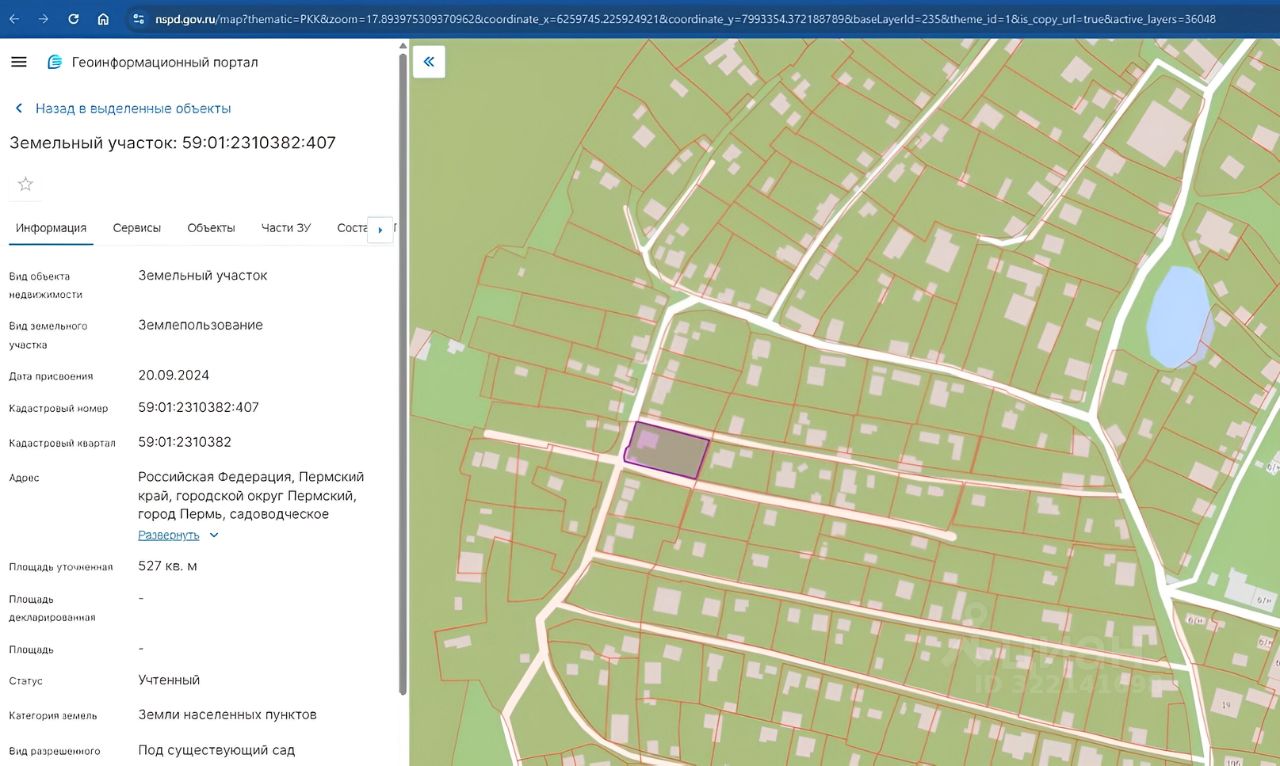
Task: Collapse the side panel with double chevron
Action: click(429, 62)
